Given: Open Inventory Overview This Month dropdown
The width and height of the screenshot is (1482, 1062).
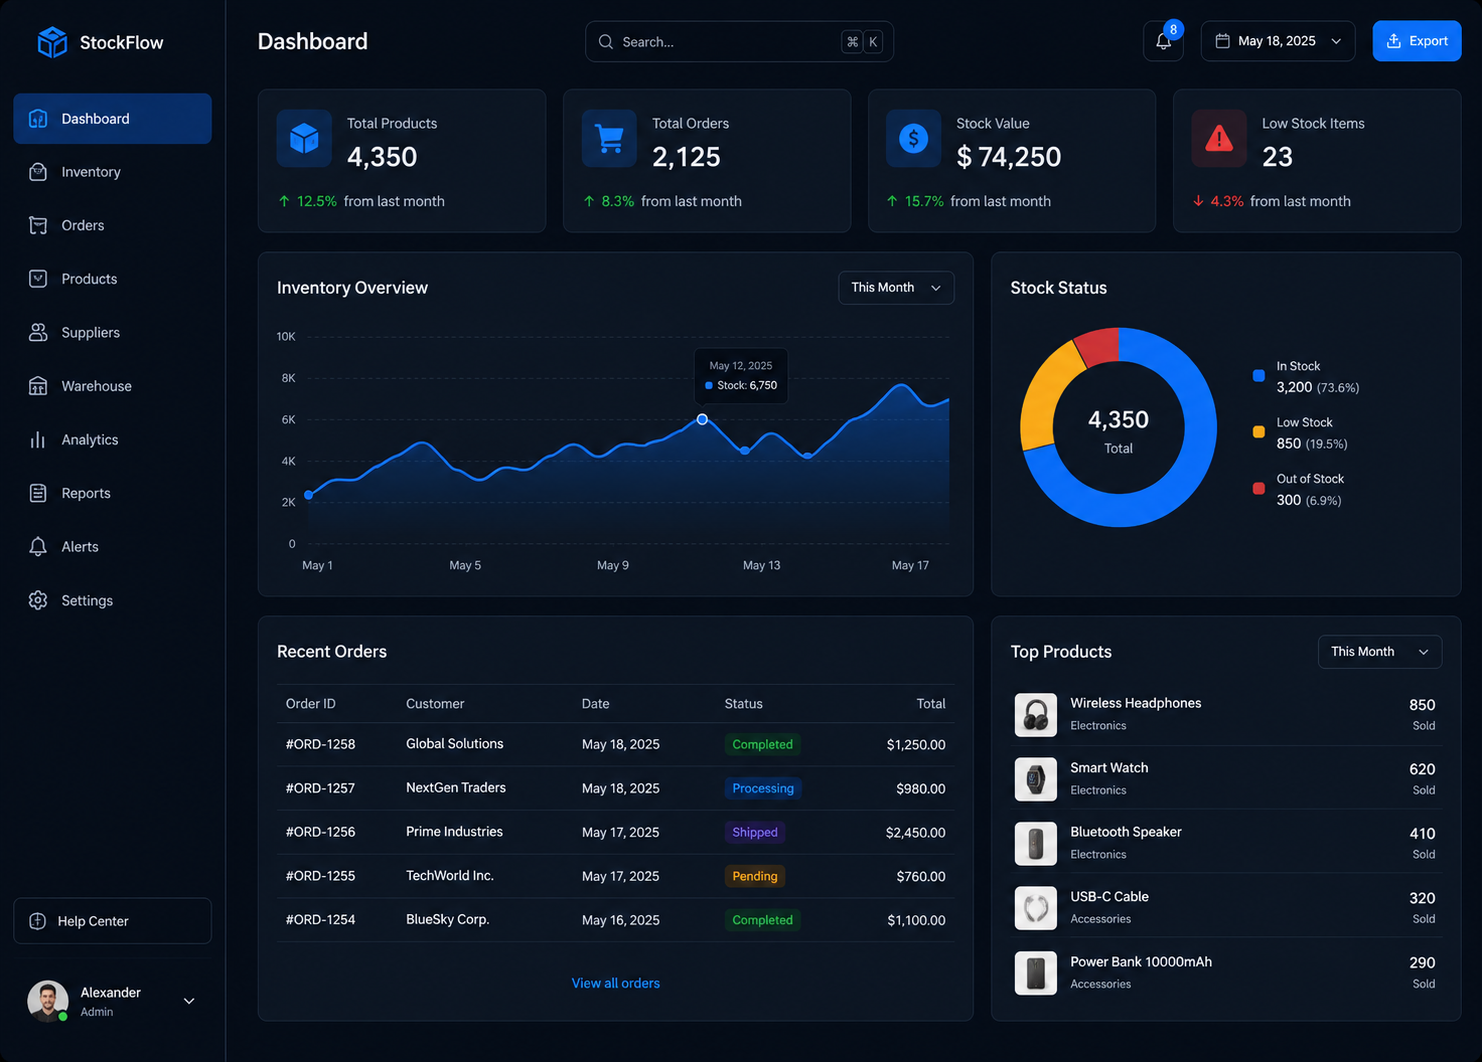Looking at the screenshot, I should tap(896, 288).
